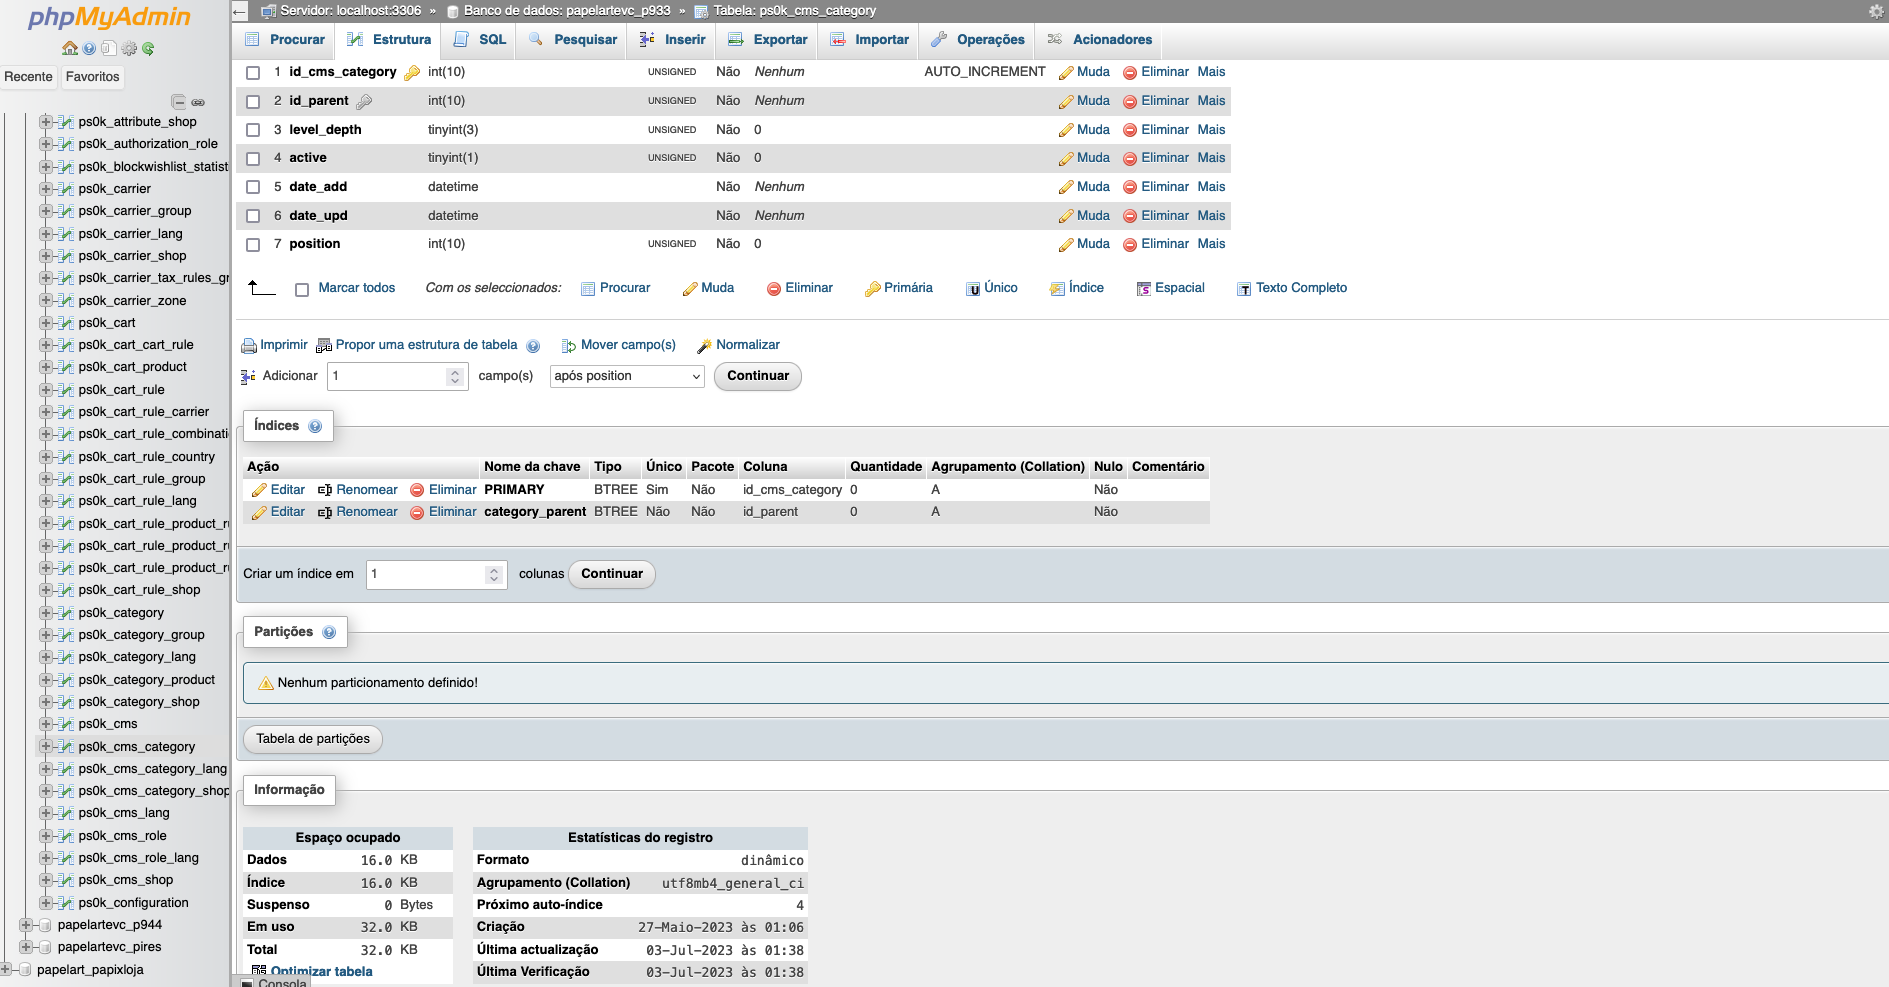Click Eliminar for the PRIMARY index
This screenshot has width=1889, height=987.
pos(443,490)
